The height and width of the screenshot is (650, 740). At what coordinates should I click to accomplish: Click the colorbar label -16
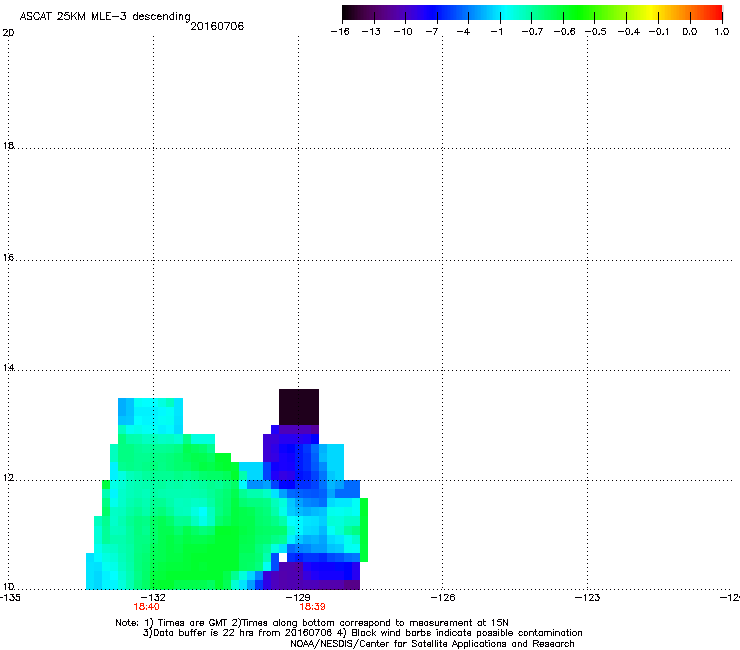coord(340,32)
